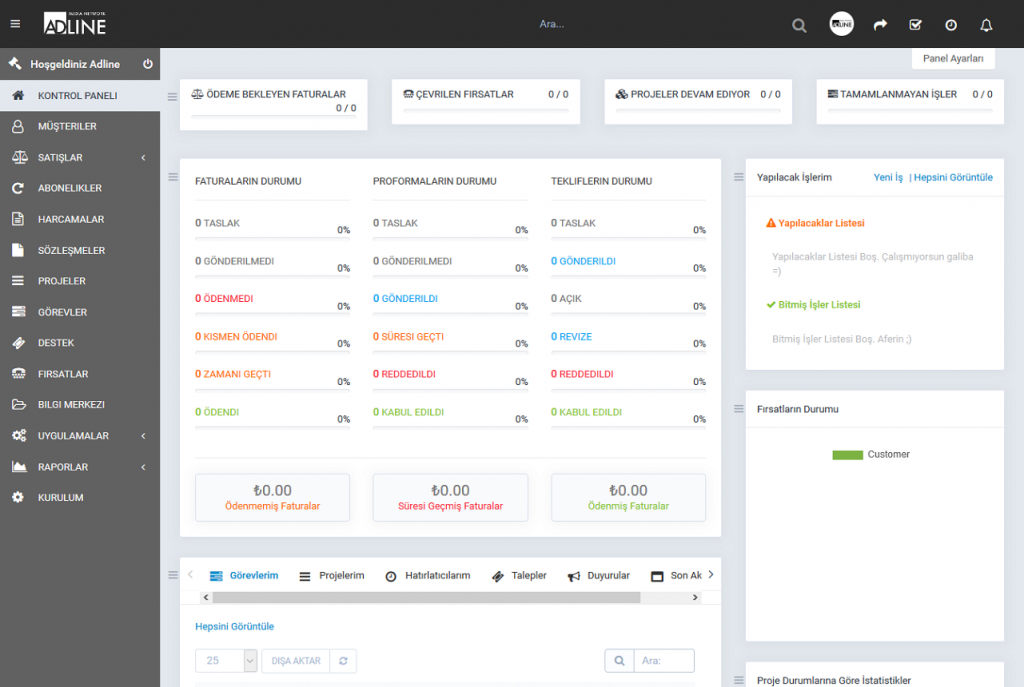Click the clock timer icon in header
Screen dimensions: 1024x687
tap(951, 25)
